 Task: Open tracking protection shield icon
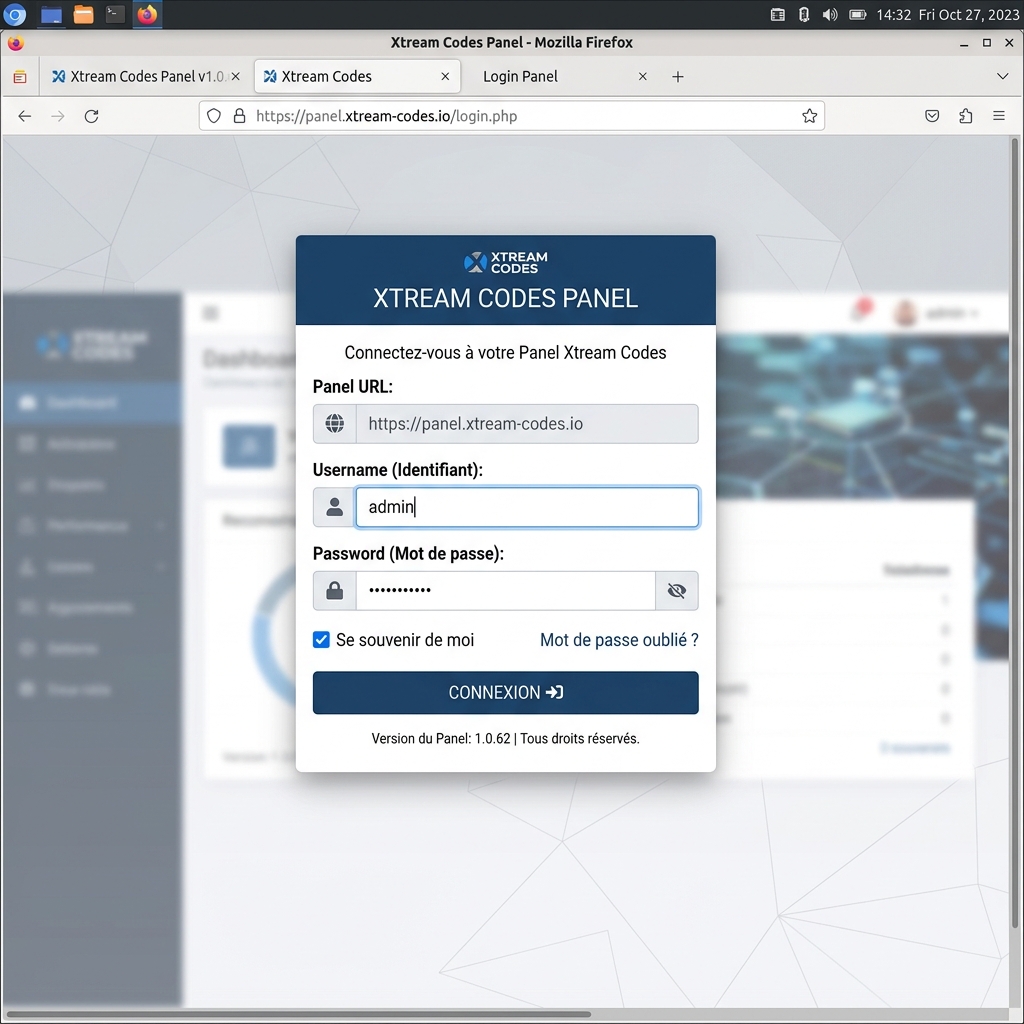click(214, 116)
